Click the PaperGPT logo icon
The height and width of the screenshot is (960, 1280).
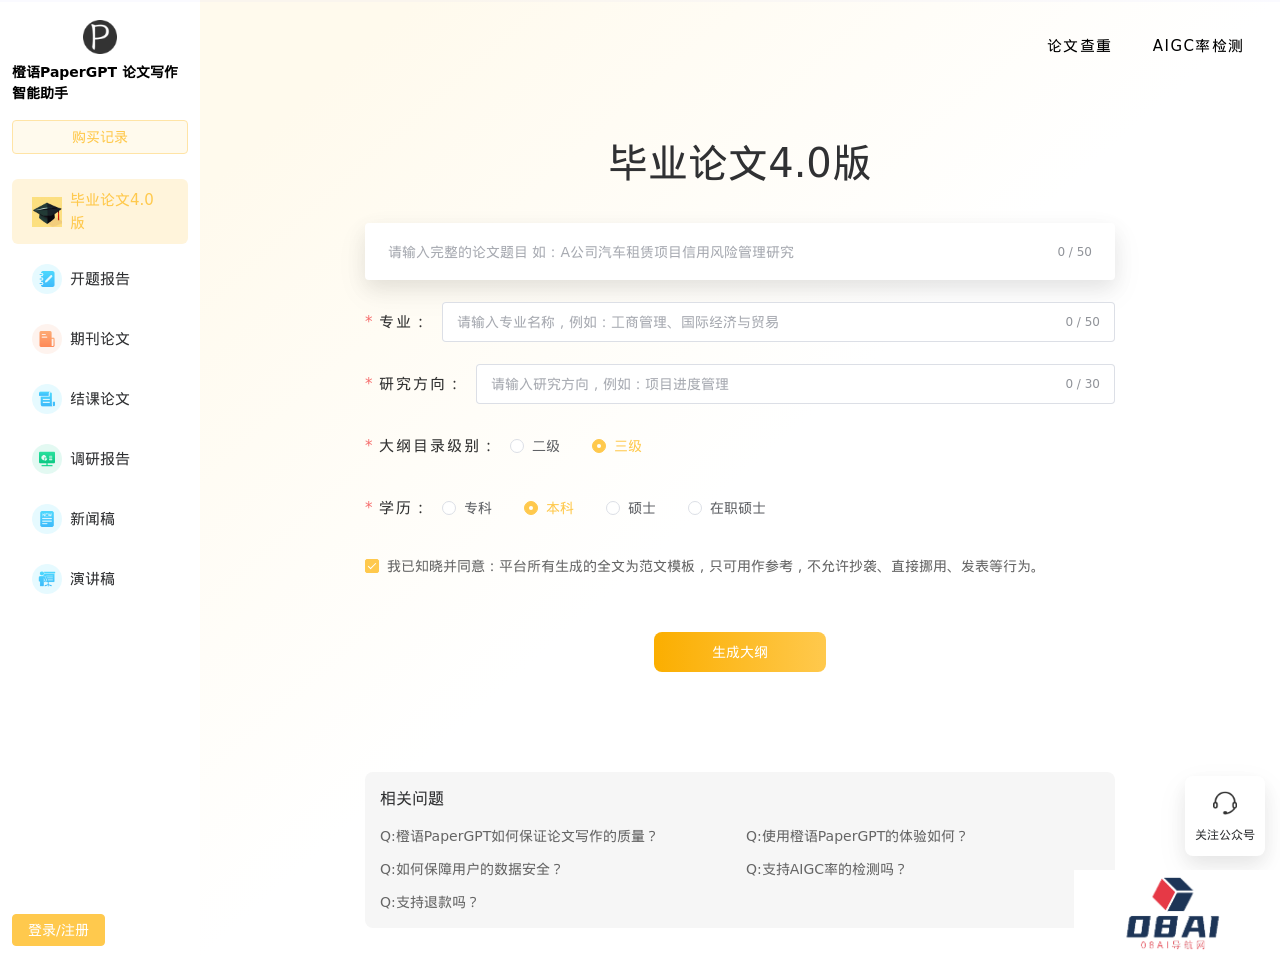pyautogui.click(x=100, y=37)
